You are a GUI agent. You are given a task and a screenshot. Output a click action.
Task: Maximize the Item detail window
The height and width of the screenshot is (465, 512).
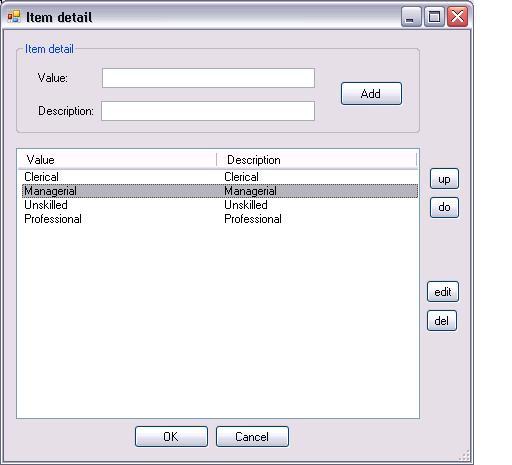(434, 17)
